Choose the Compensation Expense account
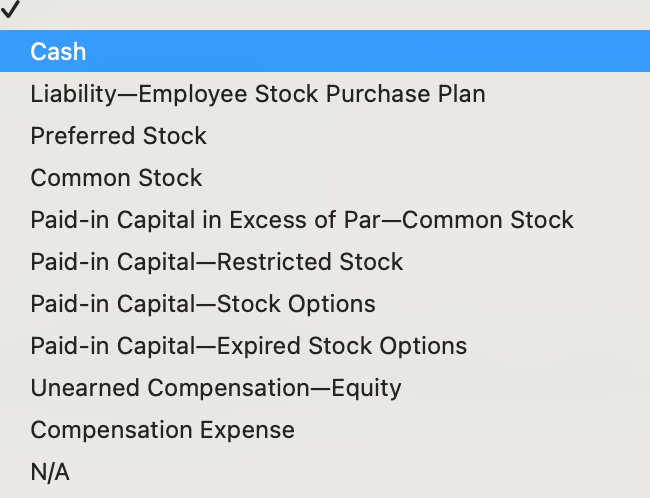 (x=162, y=430)
